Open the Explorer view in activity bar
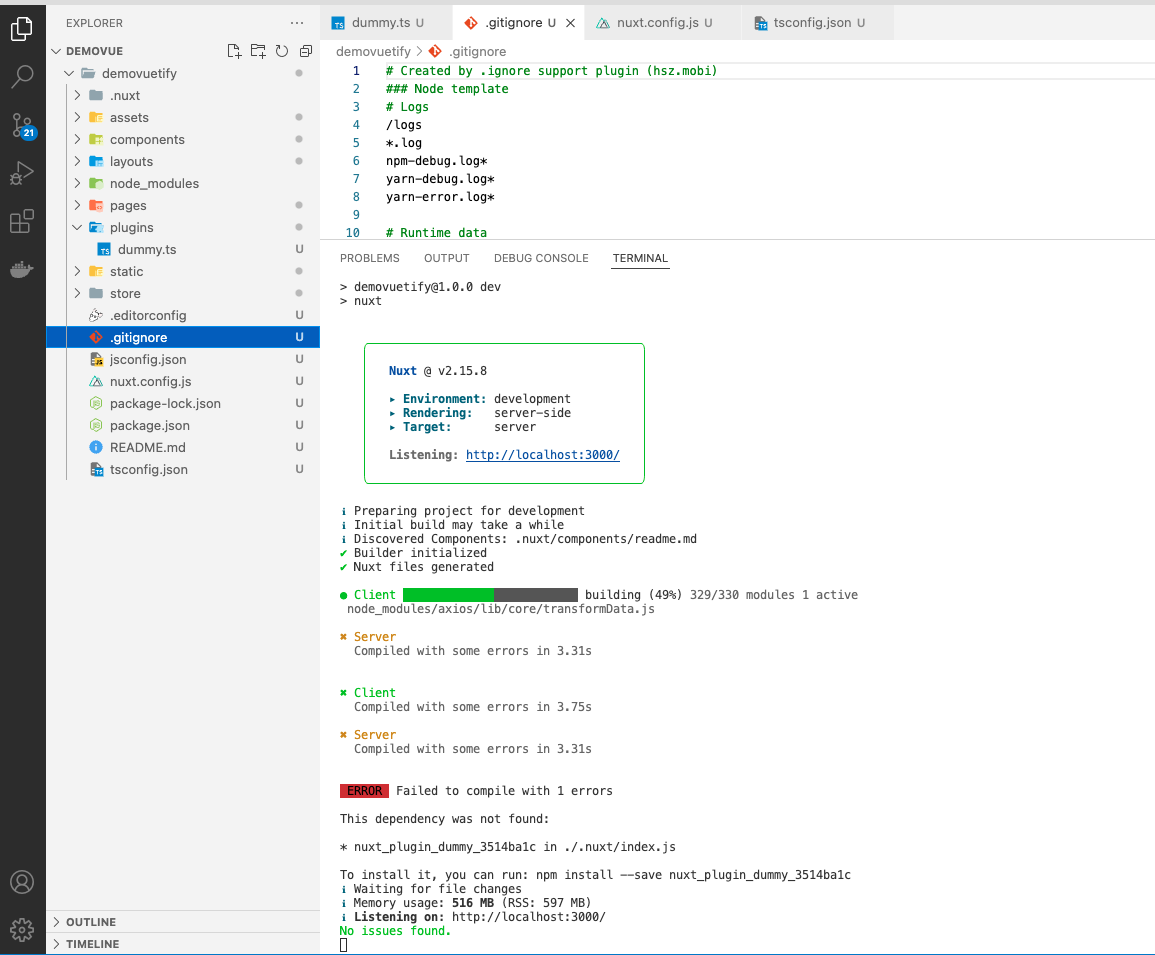Image resolution: width=1155 pixels, height=955 pixels. pyautogui.click(x=22, y=29)
